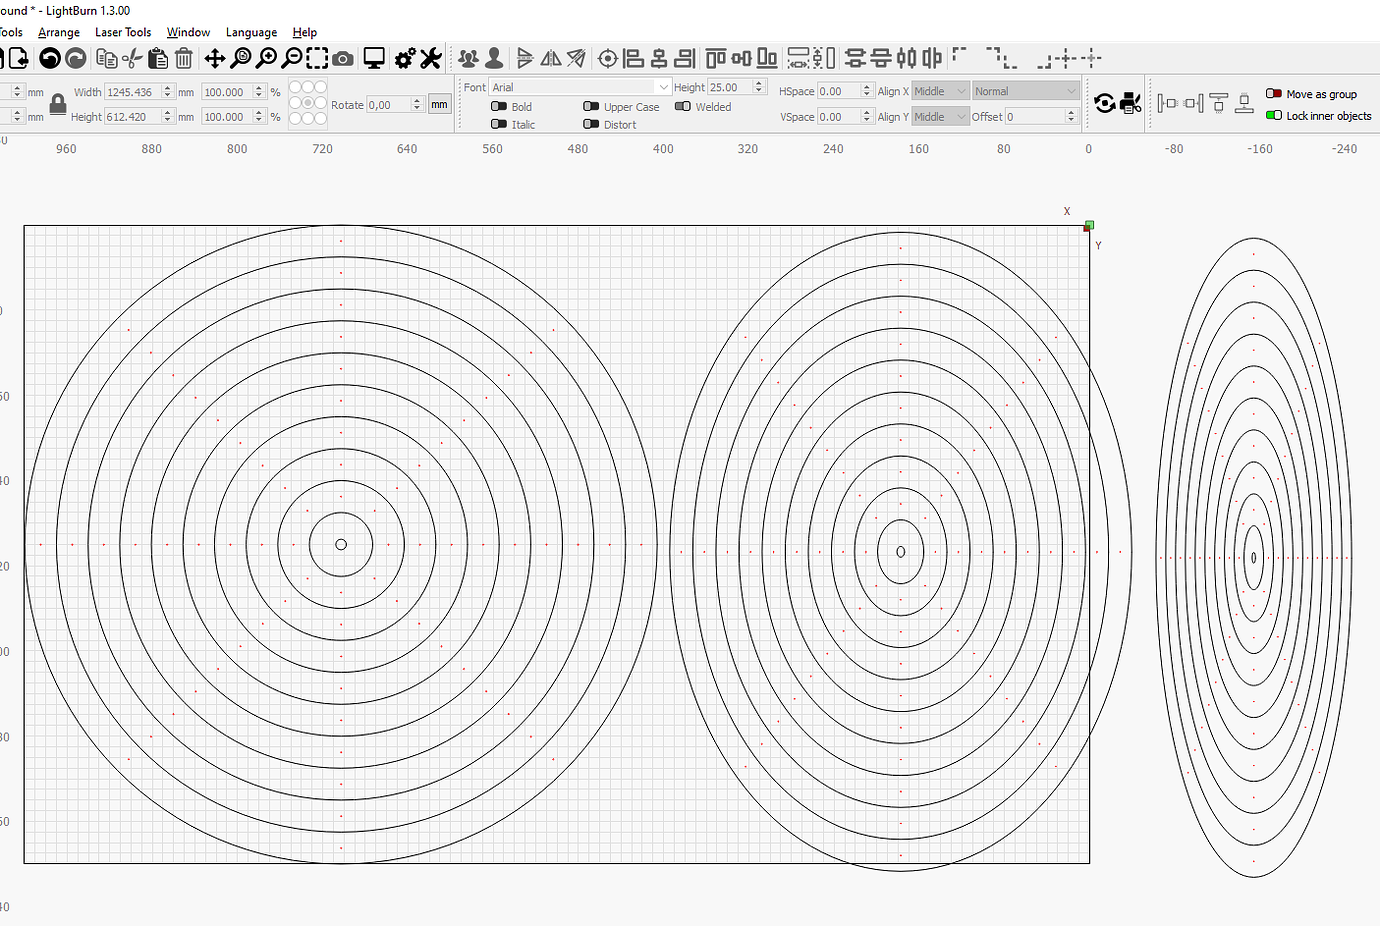
Task: Enable Bold text formatting
Action: click(497, 106)
